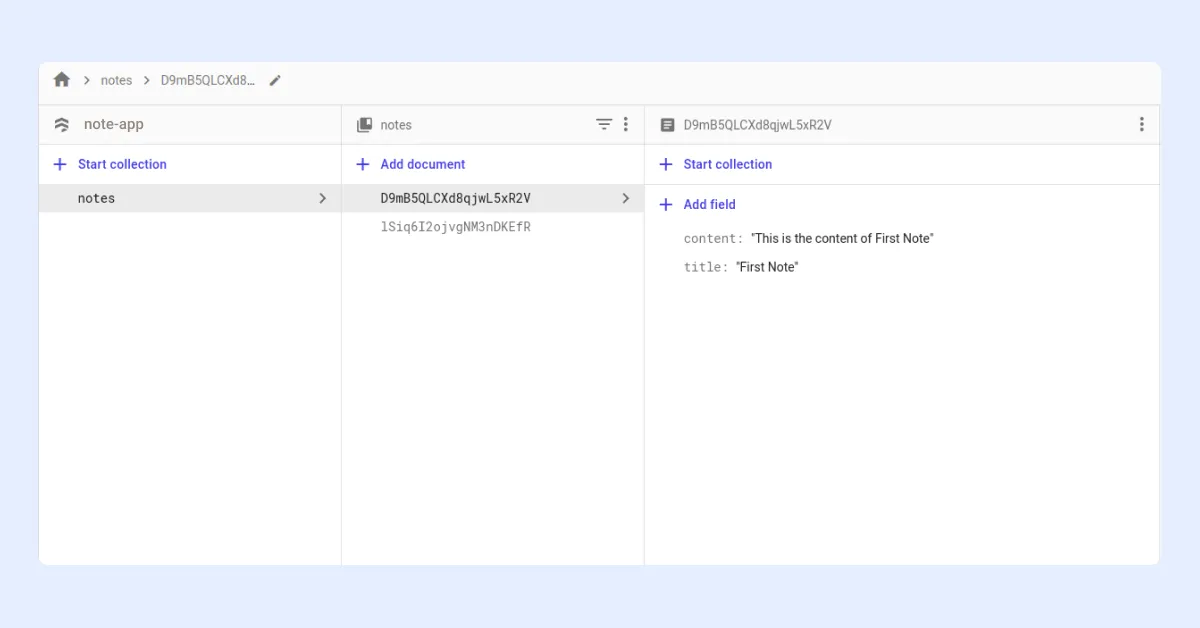Expand chevron on document D9mB5QLCXd8qjwL5xR2V
Viewport: 1200px width, 628px height.
[x=626, y=198]
